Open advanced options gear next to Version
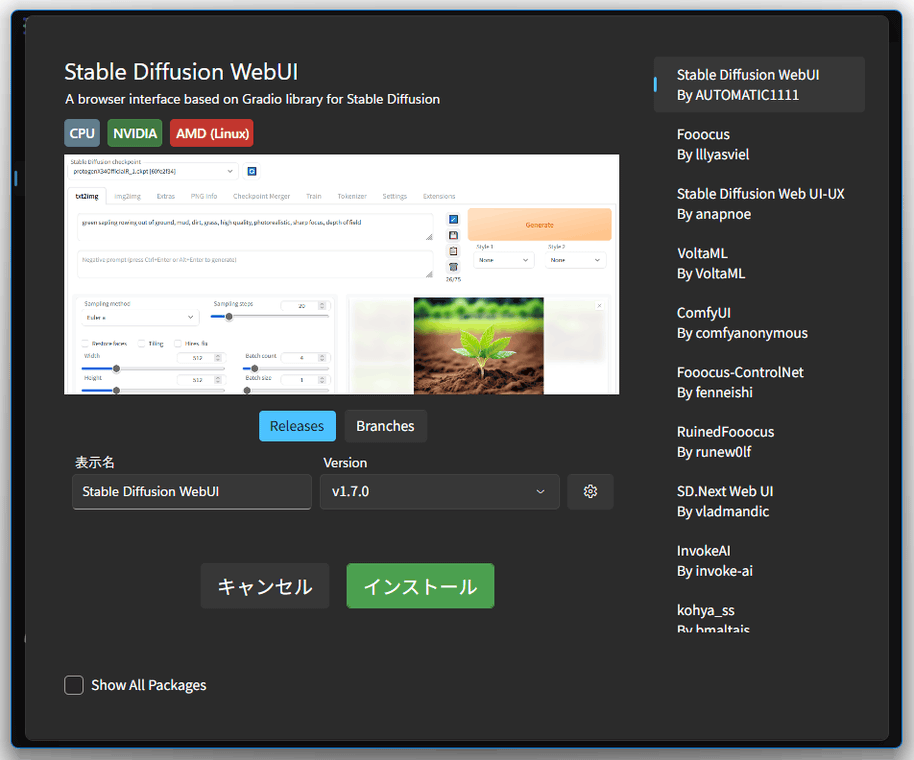 (x=590, y=491)
